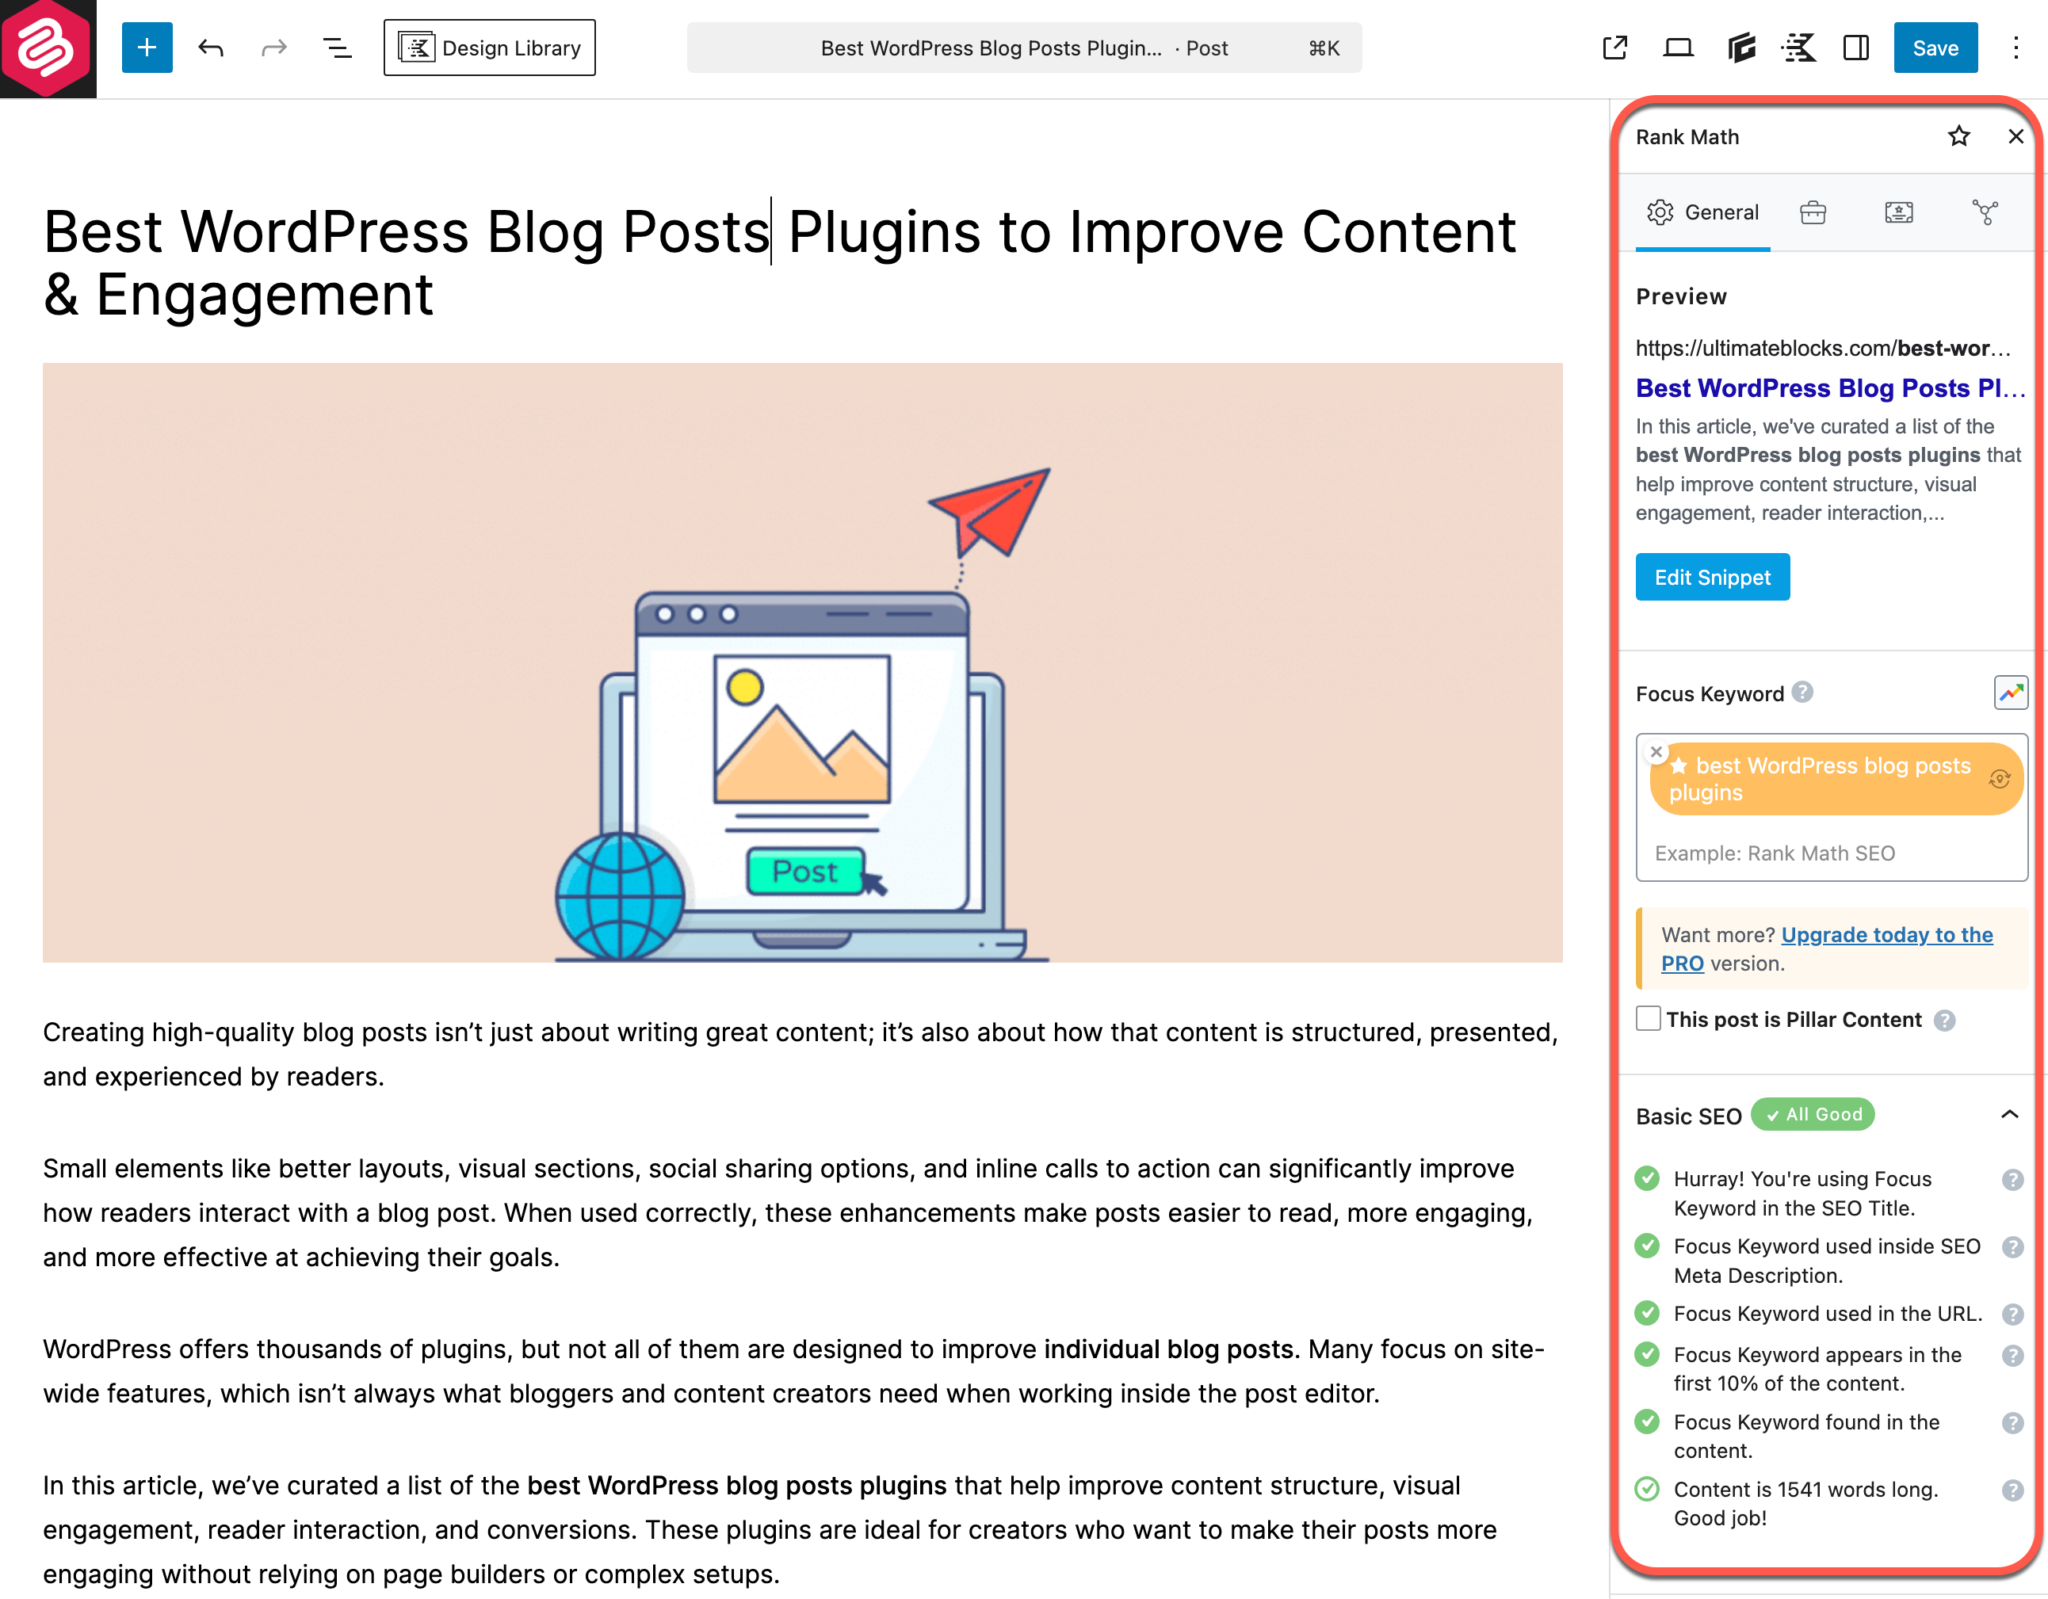The height and width of the screenshot is (1599, 2048).
Task: Check This post is Pillar Content
Action: (x=1649, y=1019)
